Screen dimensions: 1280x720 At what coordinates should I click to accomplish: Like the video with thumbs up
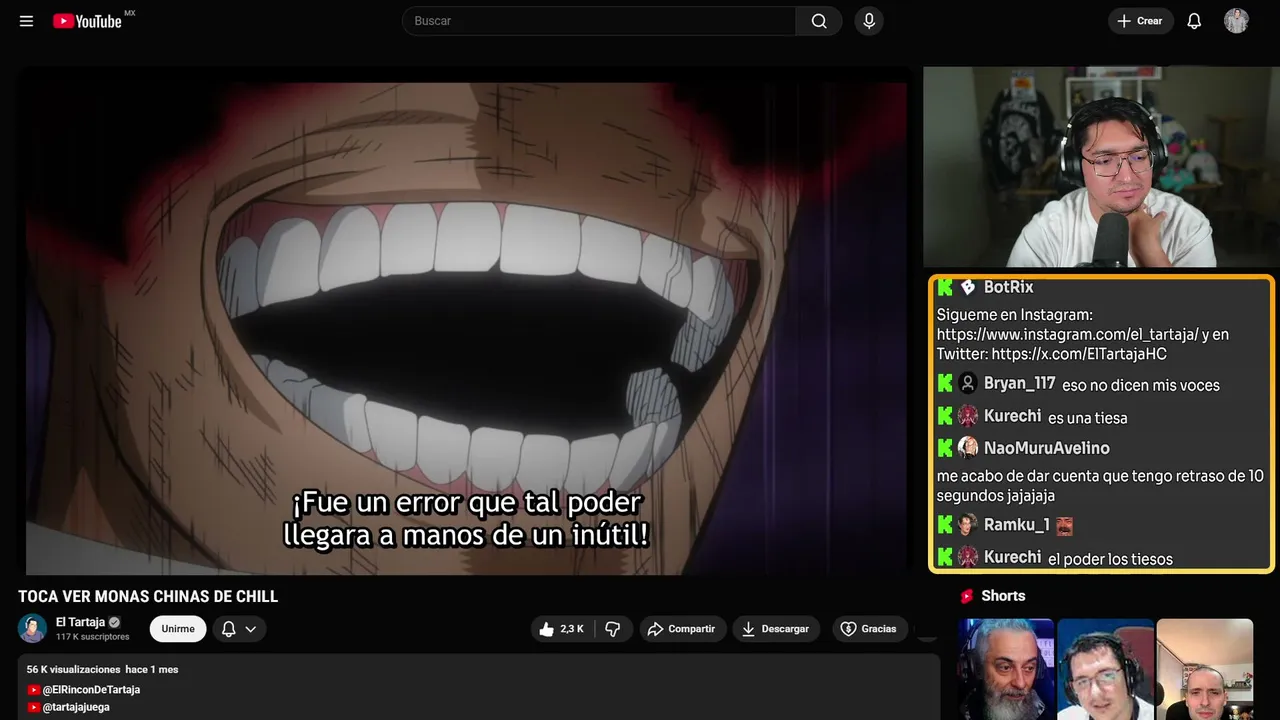coord(561,629)
